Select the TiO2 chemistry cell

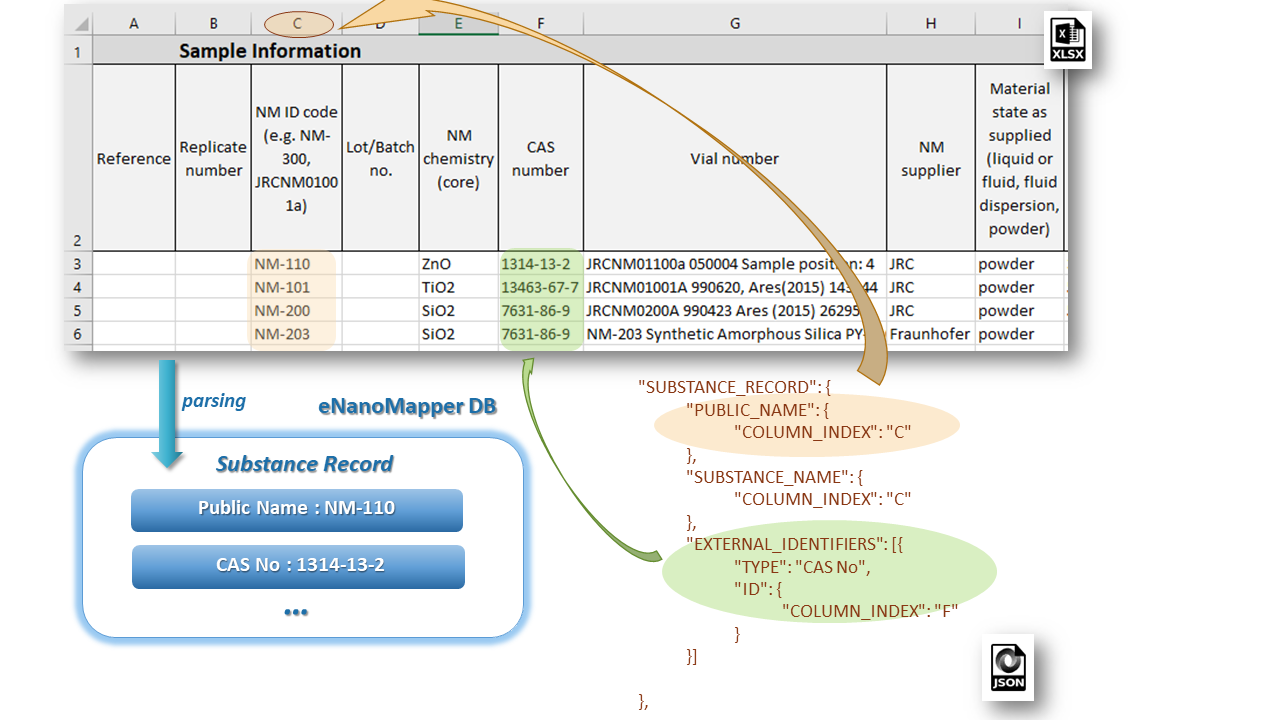click(459, 287)
